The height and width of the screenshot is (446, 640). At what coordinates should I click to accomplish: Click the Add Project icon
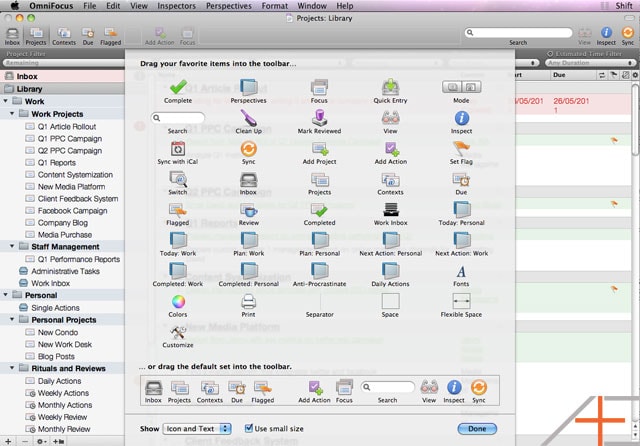320,149
